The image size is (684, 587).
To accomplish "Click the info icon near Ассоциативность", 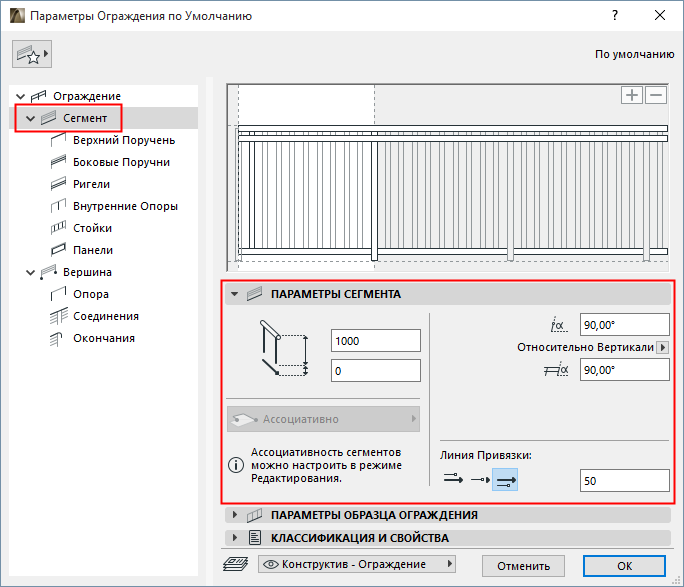I will tap(236, 465).
